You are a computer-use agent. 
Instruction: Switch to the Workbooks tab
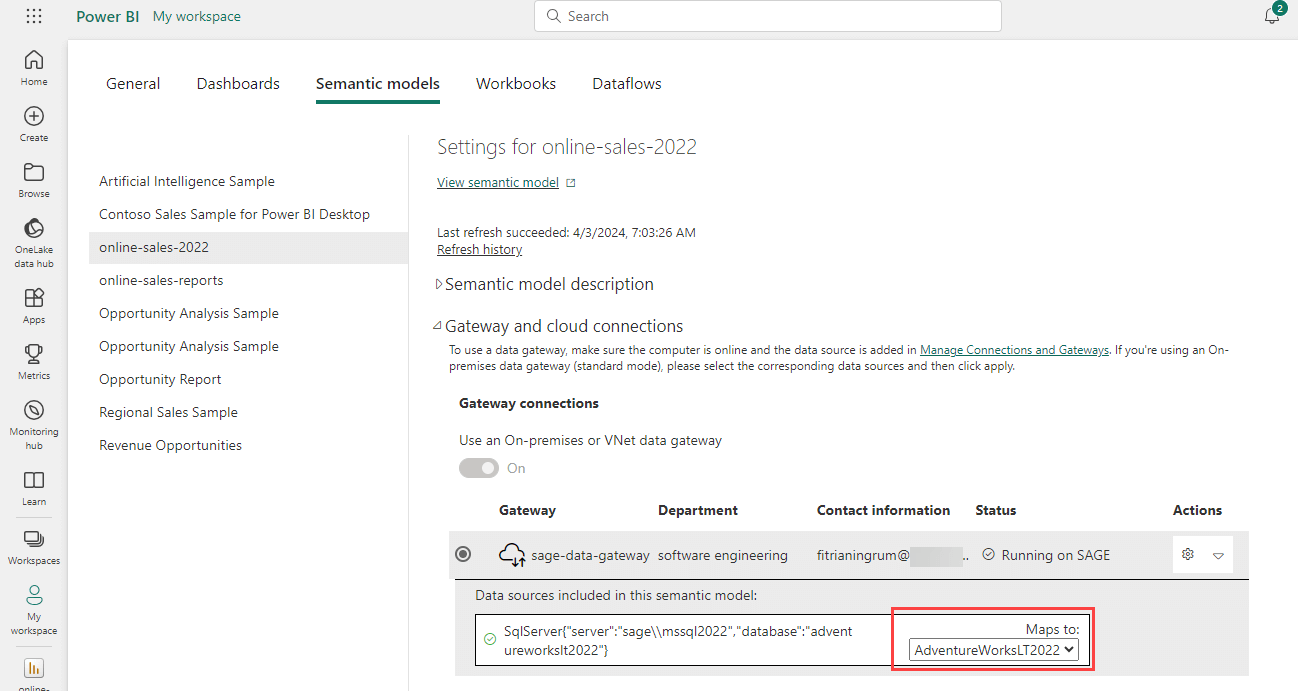(515, 83)
